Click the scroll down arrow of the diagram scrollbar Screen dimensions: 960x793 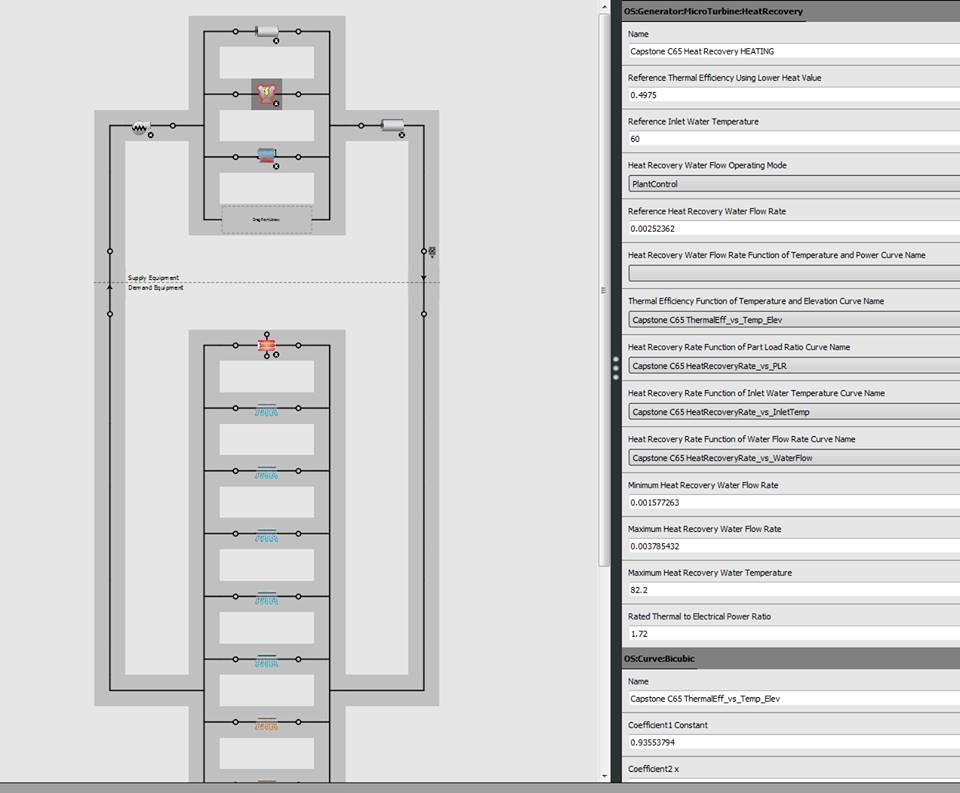604,776
